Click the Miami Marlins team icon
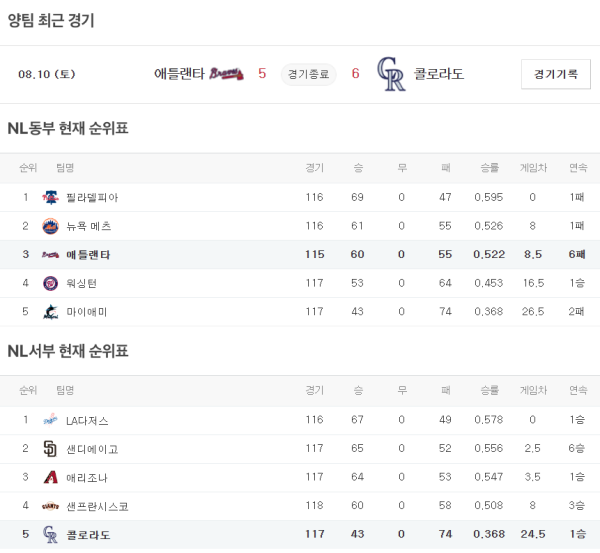The image size is (600, 553). [x=50, y=312]
